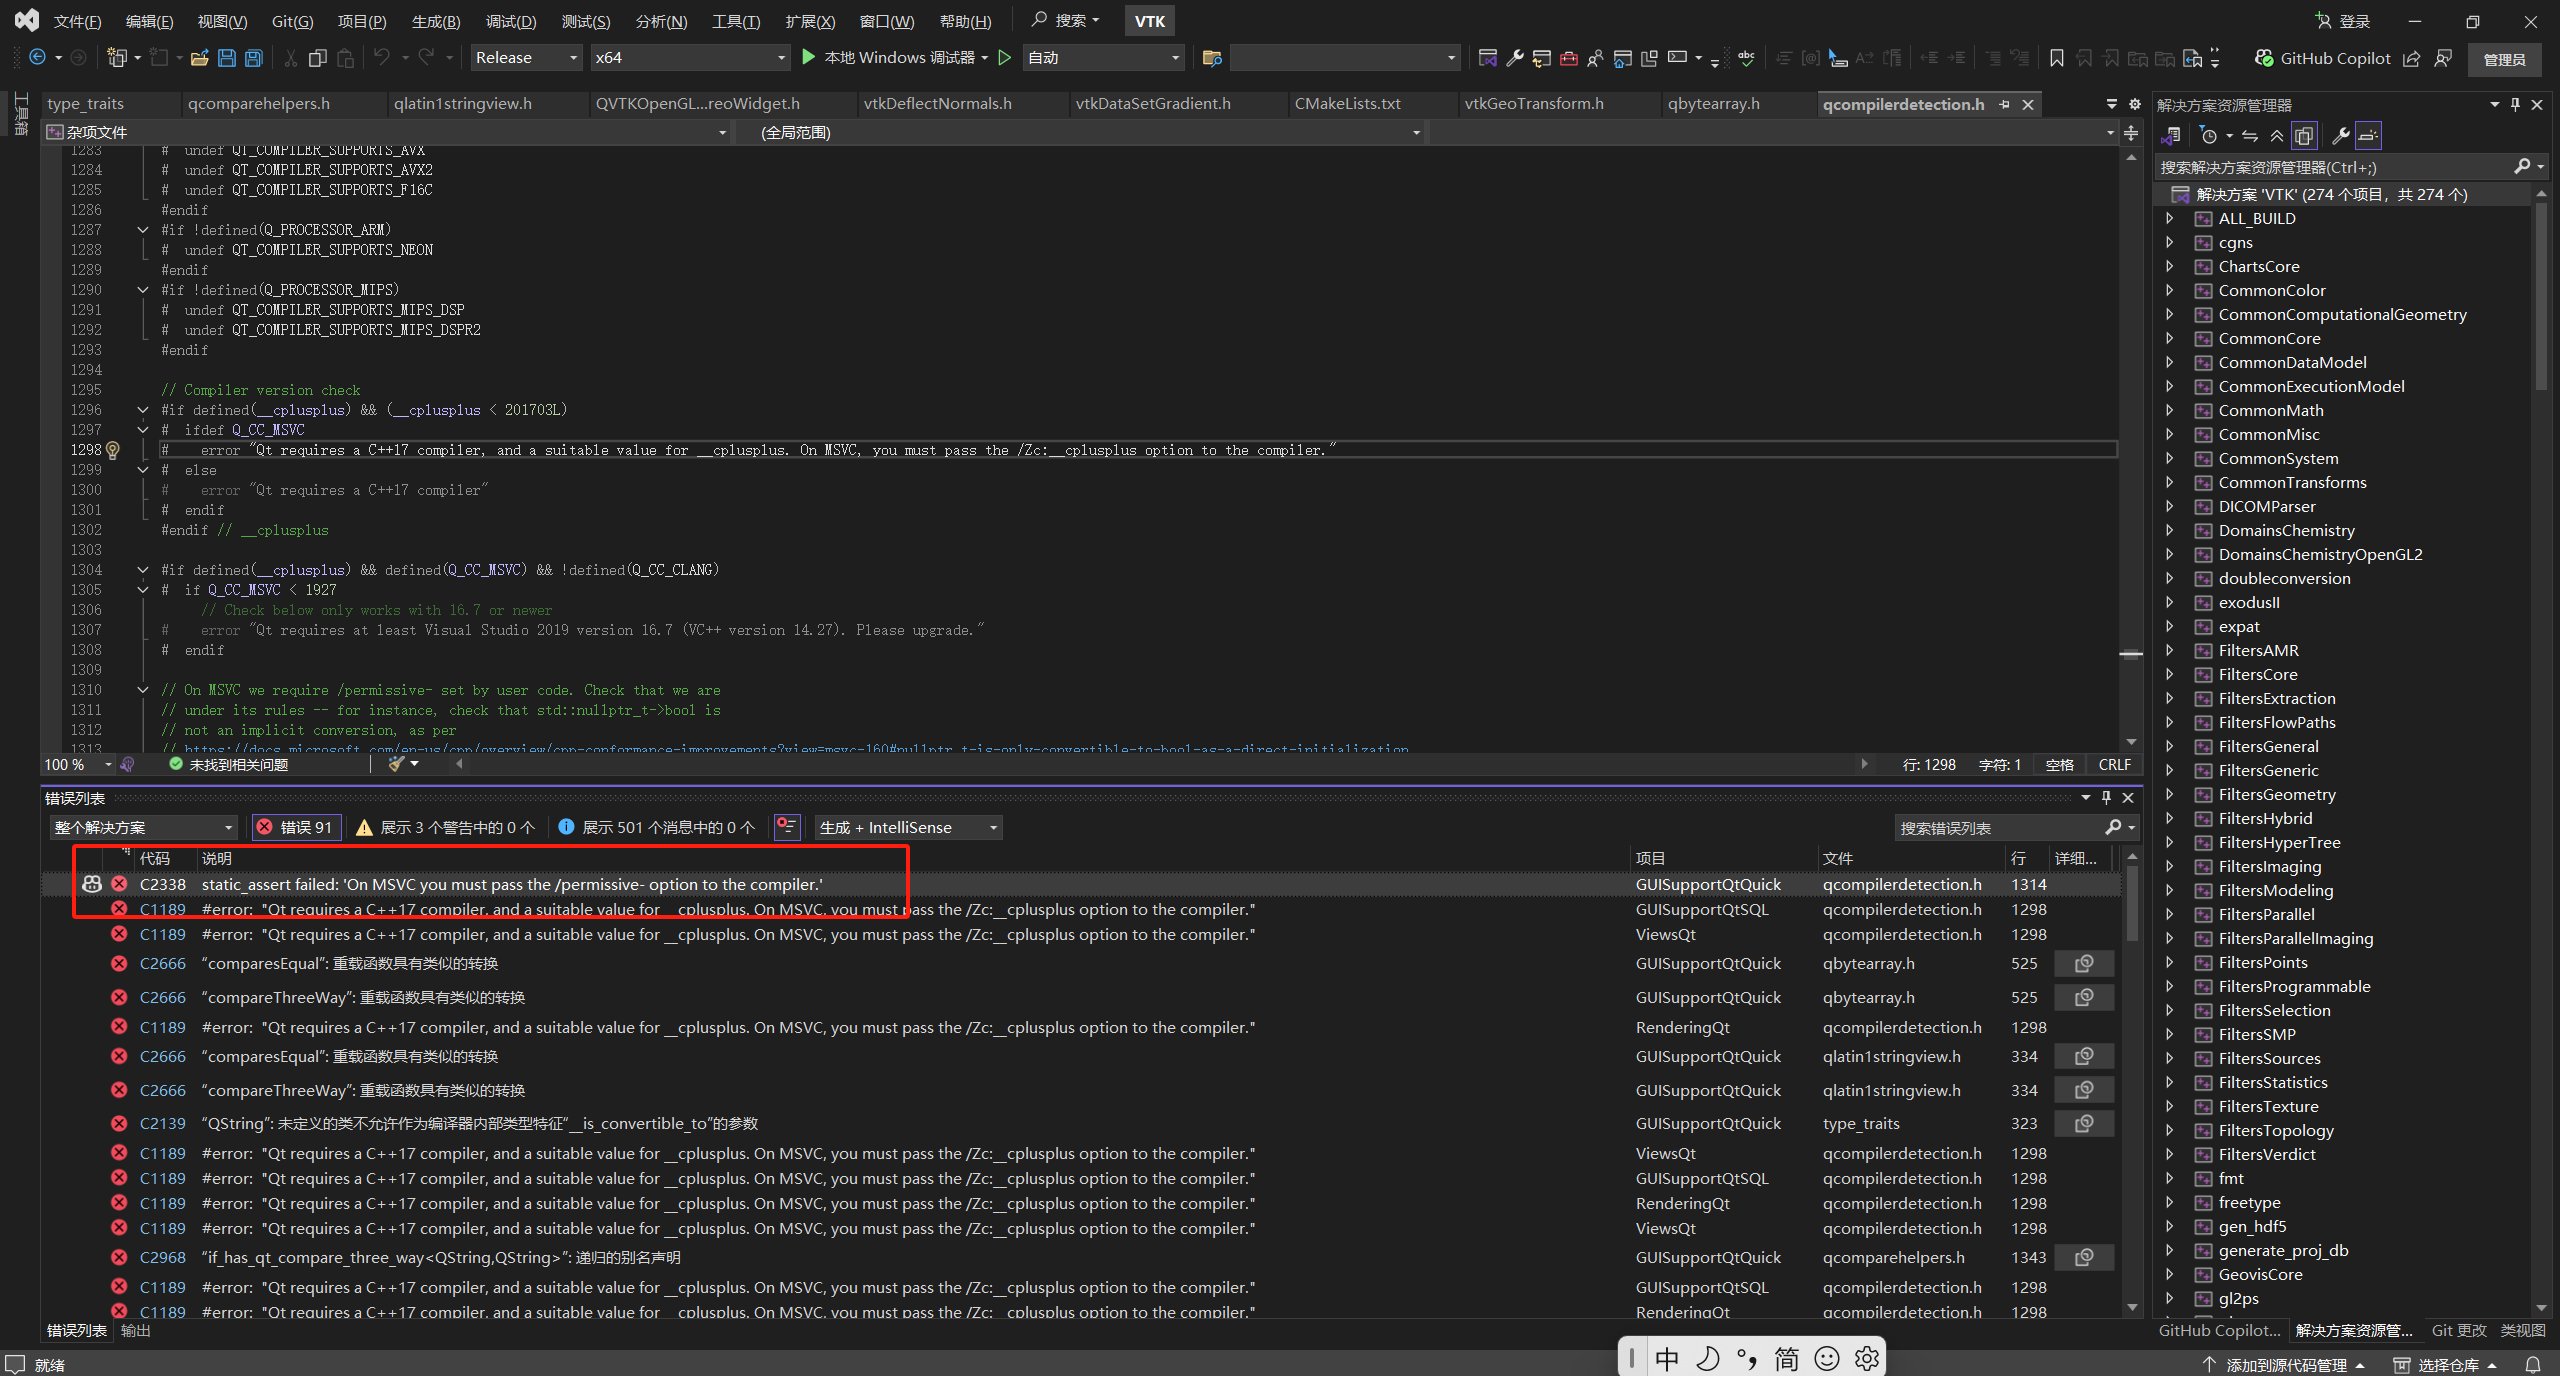The height and width of the screenshot is (1376, 2560).
Task: Sync Solution Explorer with active document
Action: (x=2248, y=135)
